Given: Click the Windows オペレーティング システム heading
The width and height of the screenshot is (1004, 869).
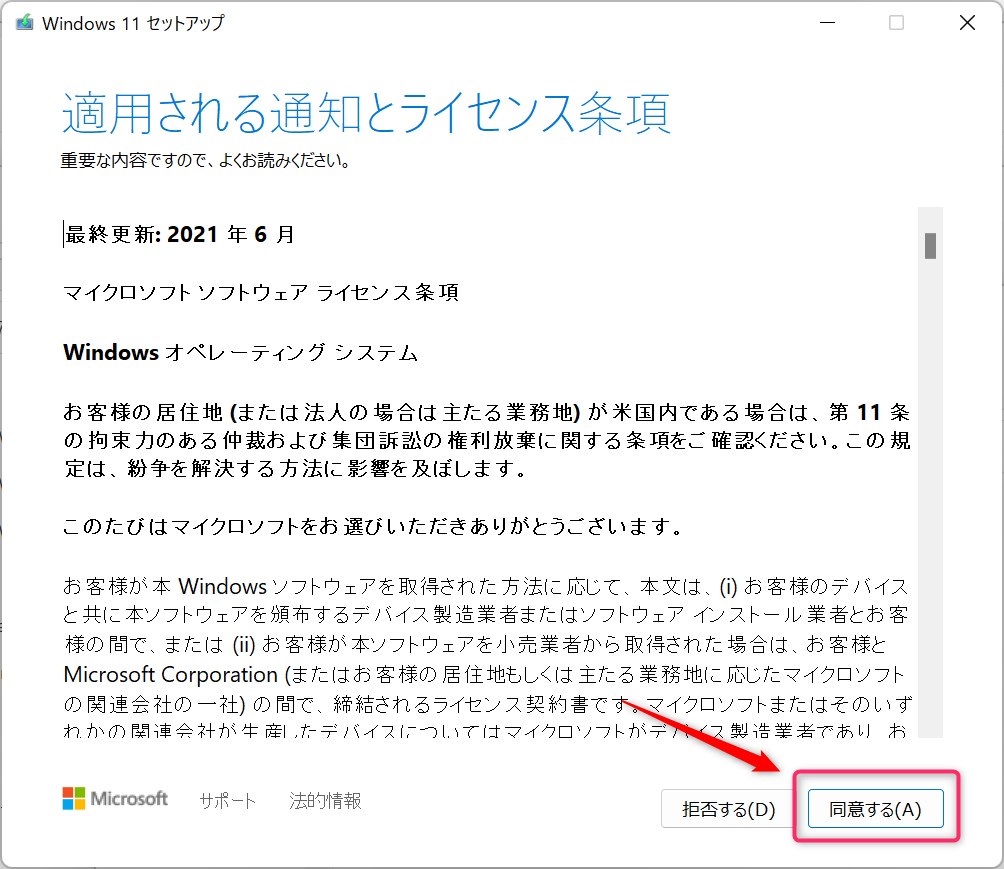Looking at the screenshot, I should 241,352.
